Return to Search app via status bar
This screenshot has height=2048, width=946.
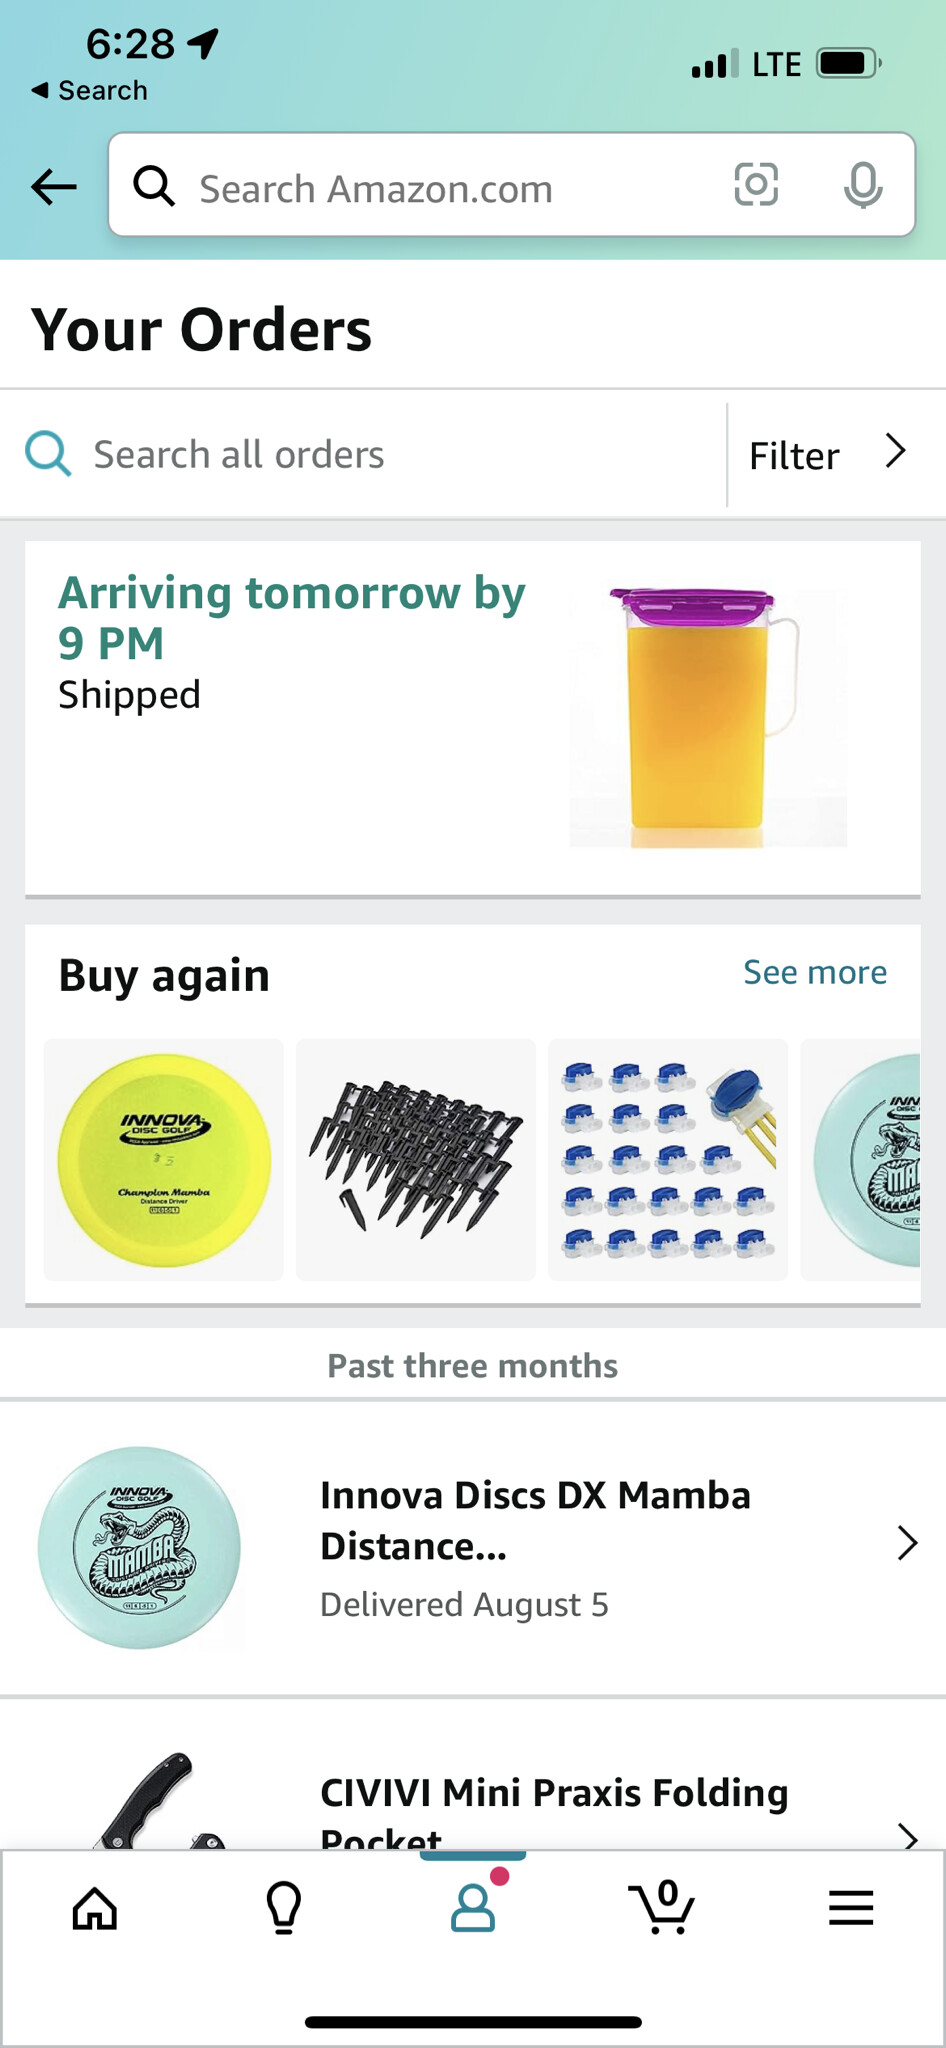click(90, 90)
